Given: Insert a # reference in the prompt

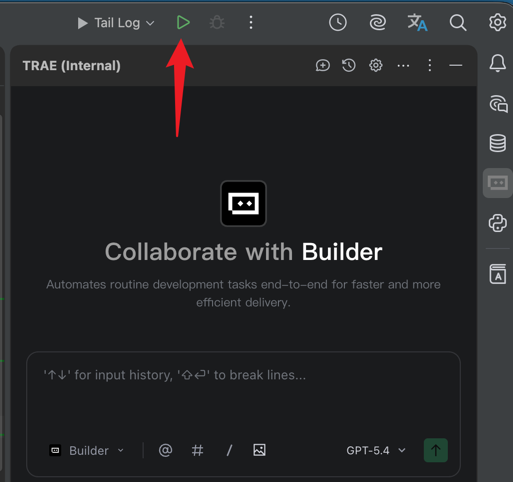Looking at the screenshot, I should pos(197,451).
